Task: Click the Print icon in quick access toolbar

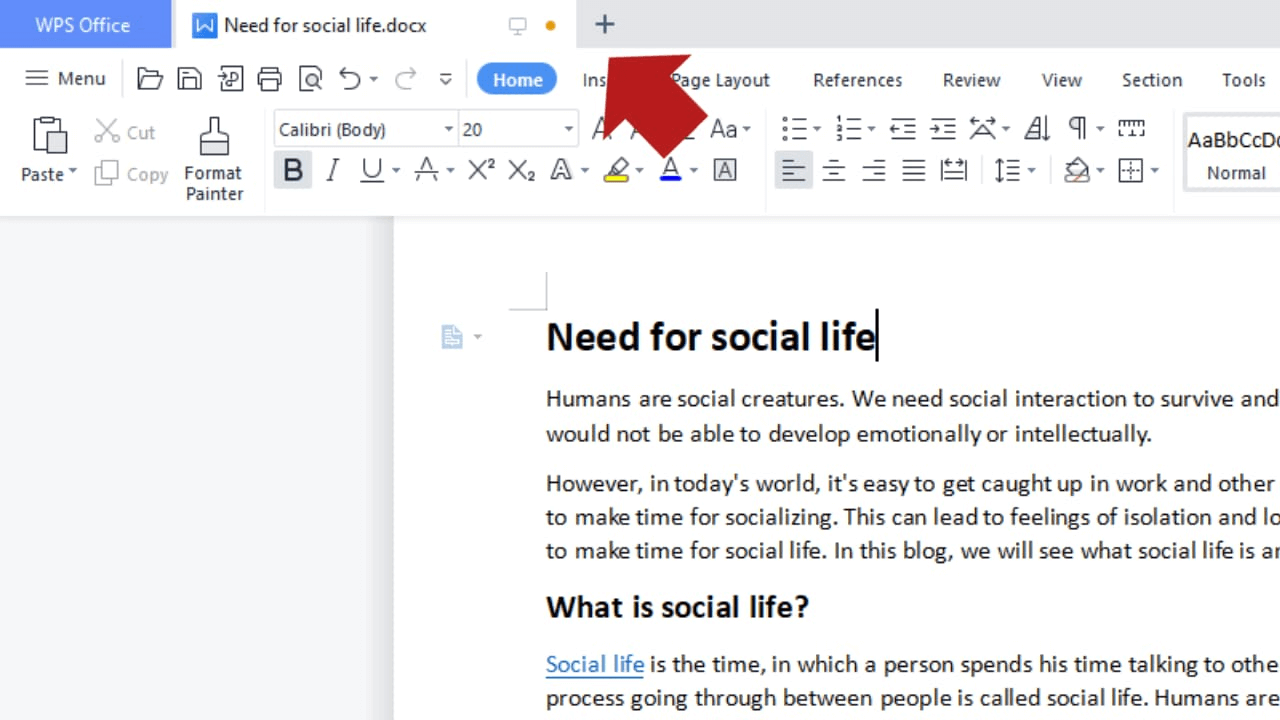Action: coord(269,78)
